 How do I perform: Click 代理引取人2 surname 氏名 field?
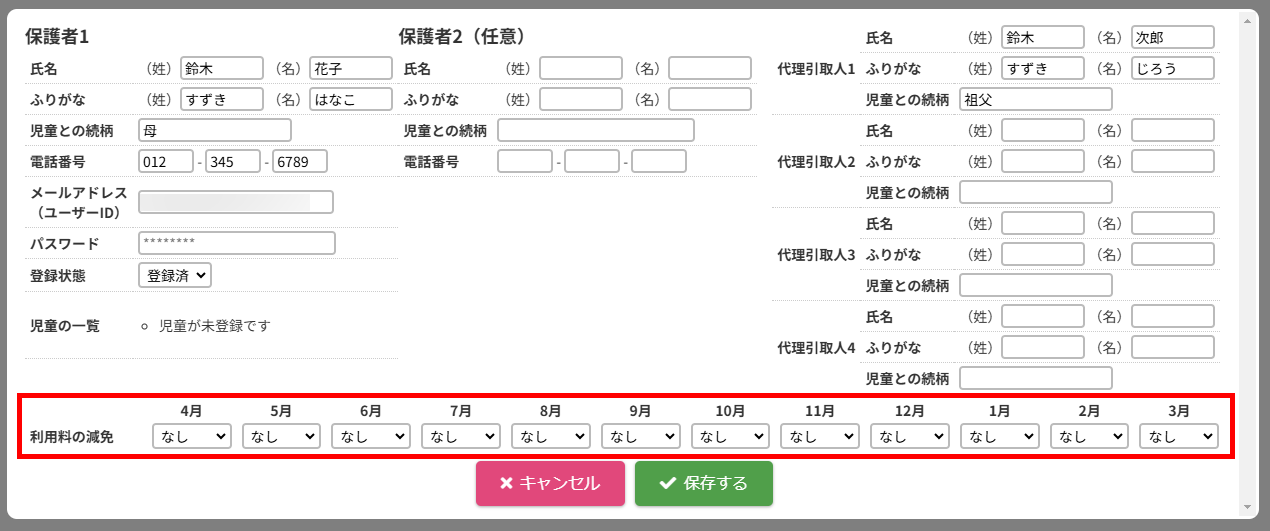1043,131
